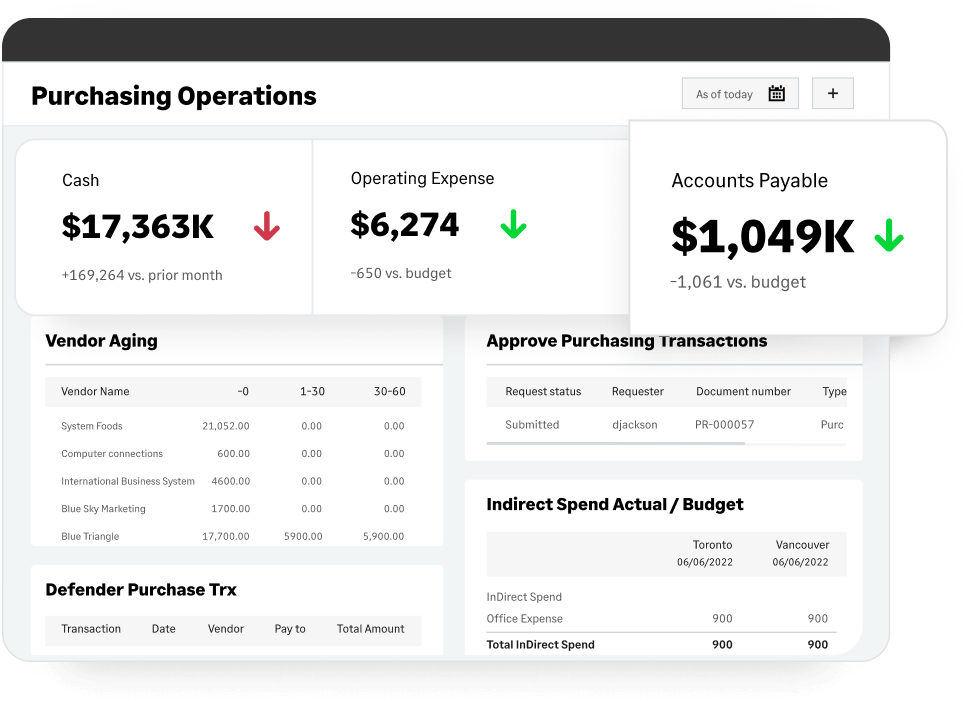Open the calendar date picker icon
This screenshot has height=703, width=963.
point(777,92)
